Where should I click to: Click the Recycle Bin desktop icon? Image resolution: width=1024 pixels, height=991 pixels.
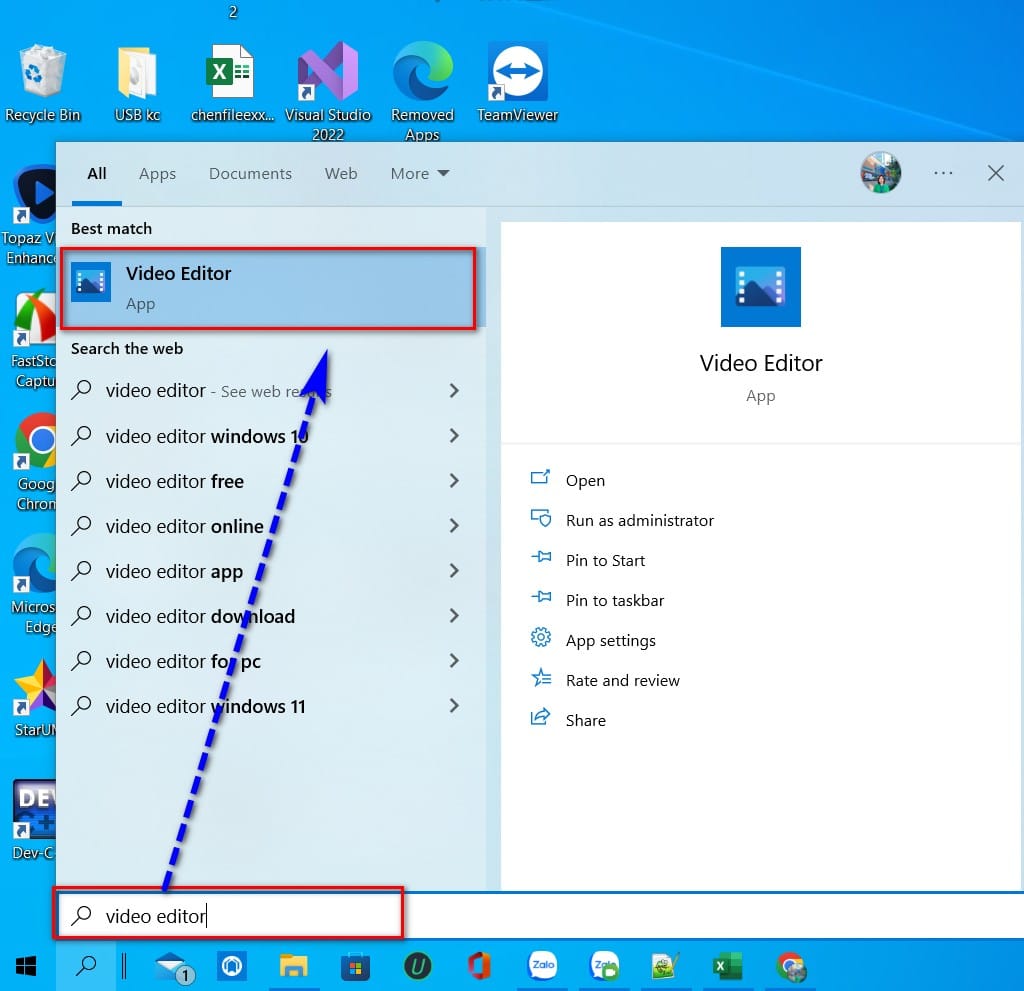tap(43, 80)
